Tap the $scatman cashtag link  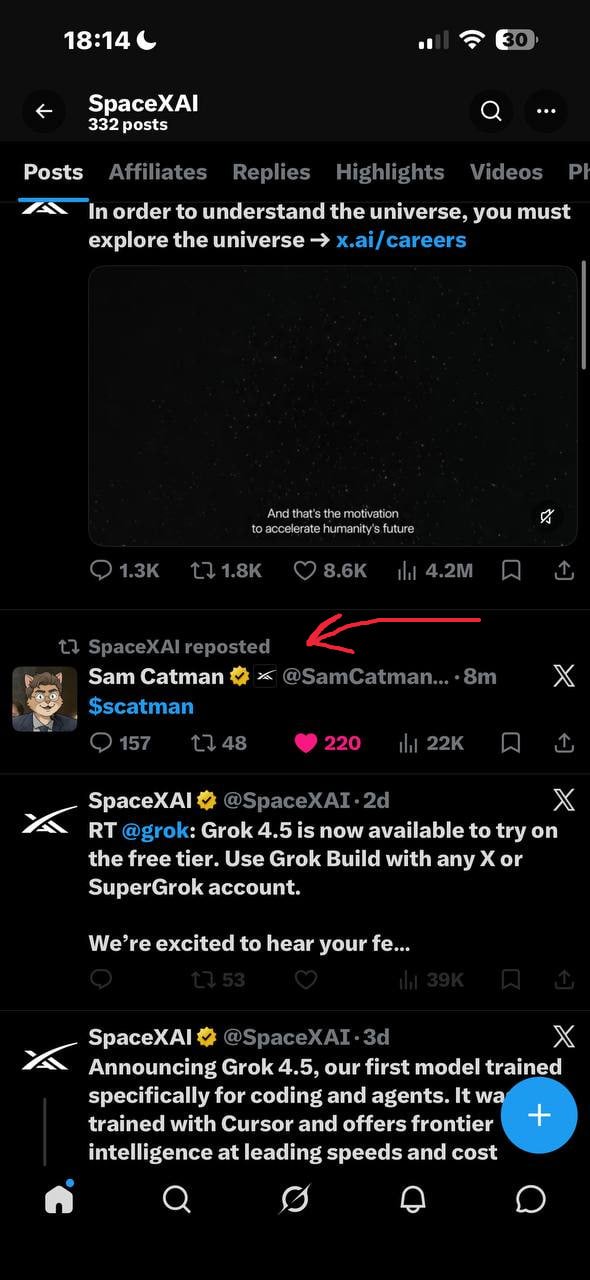(141, 706)
